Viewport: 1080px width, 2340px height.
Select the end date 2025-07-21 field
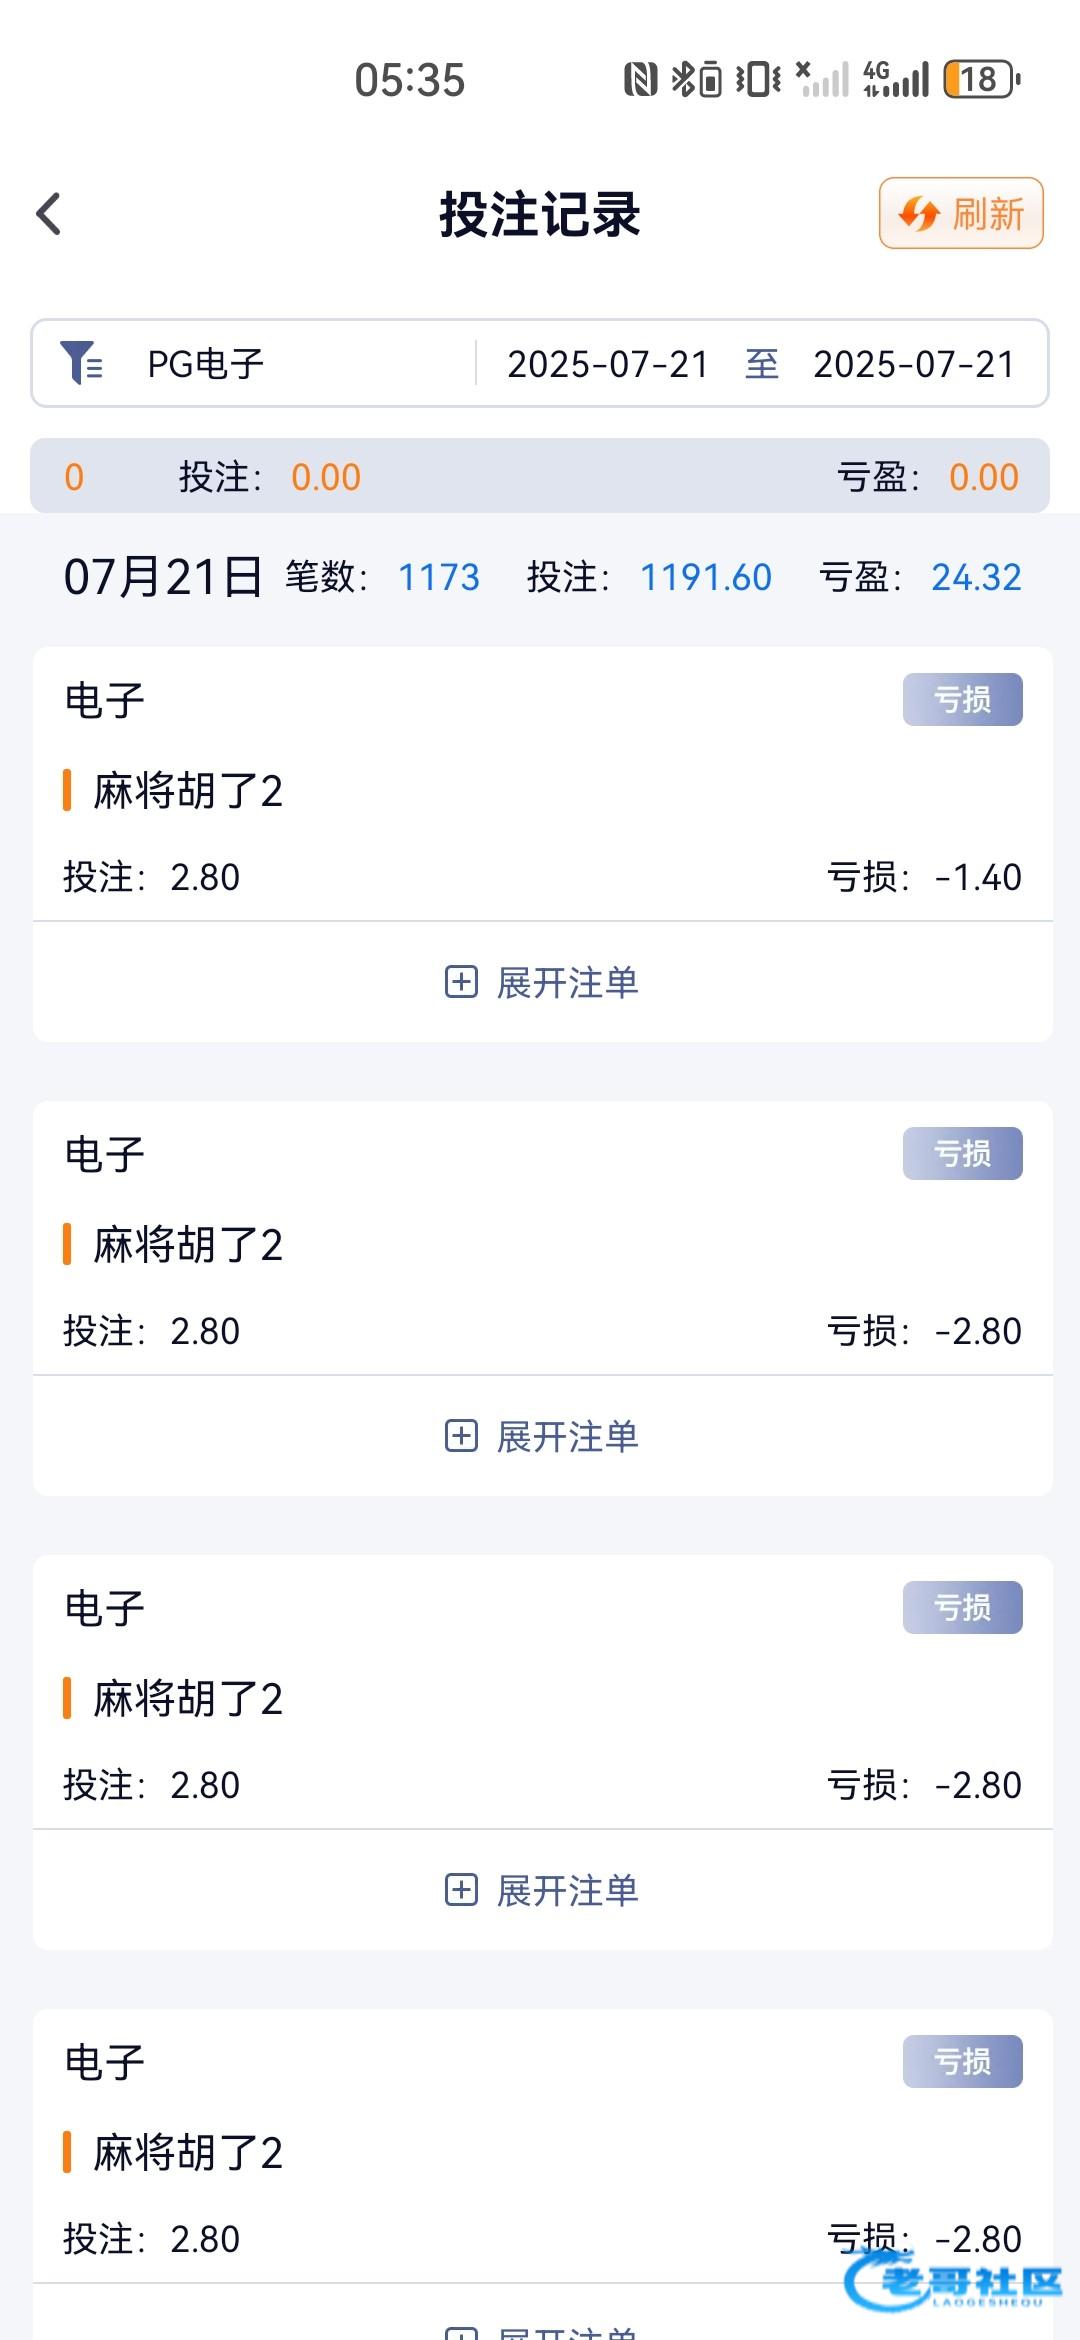pos(914,364)
